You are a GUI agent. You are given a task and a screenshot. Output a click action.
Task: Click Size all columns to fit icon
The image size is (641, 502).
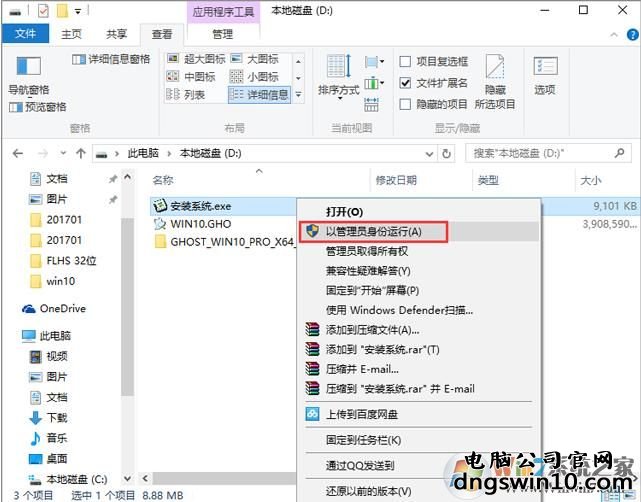[x=371, y=105]
